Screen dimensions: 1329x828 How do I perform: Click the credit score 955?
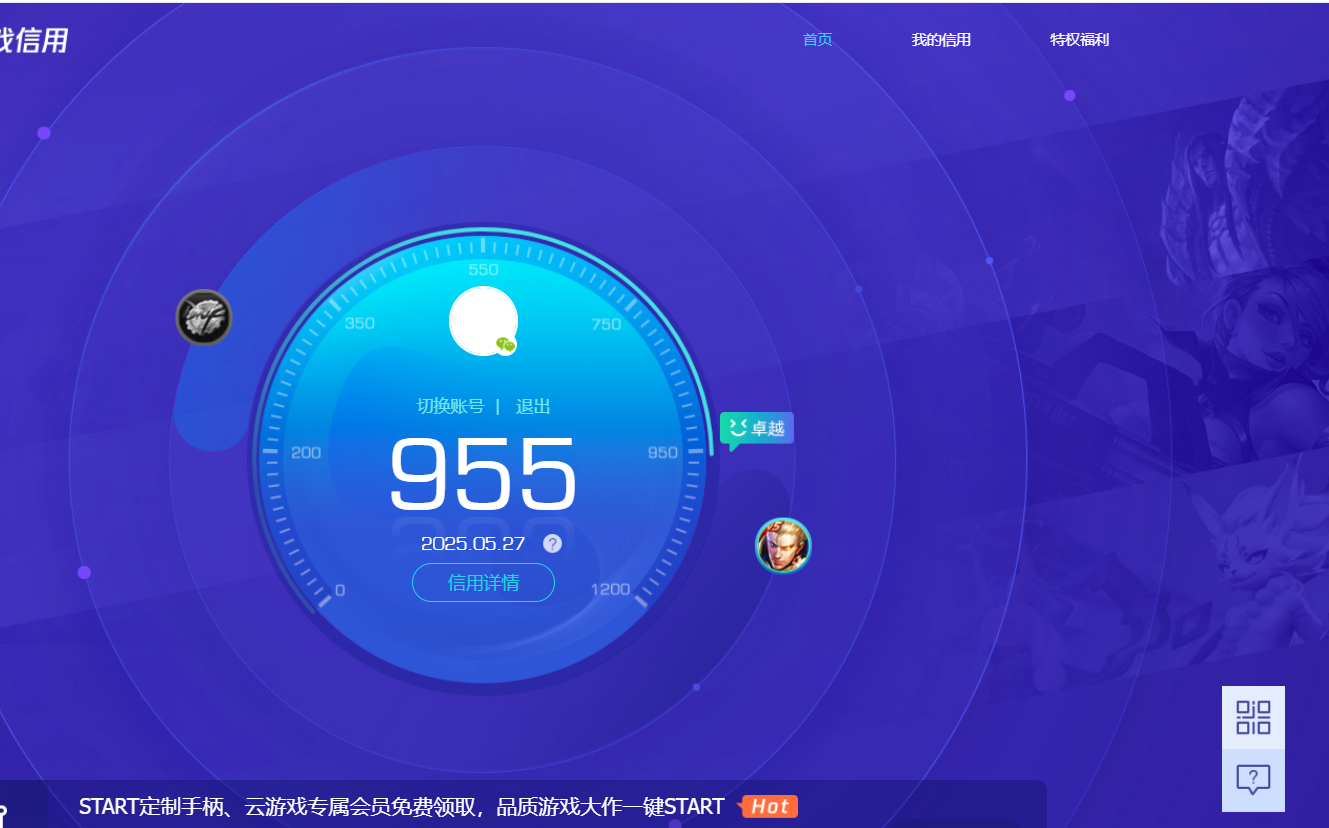coord(483,473)
